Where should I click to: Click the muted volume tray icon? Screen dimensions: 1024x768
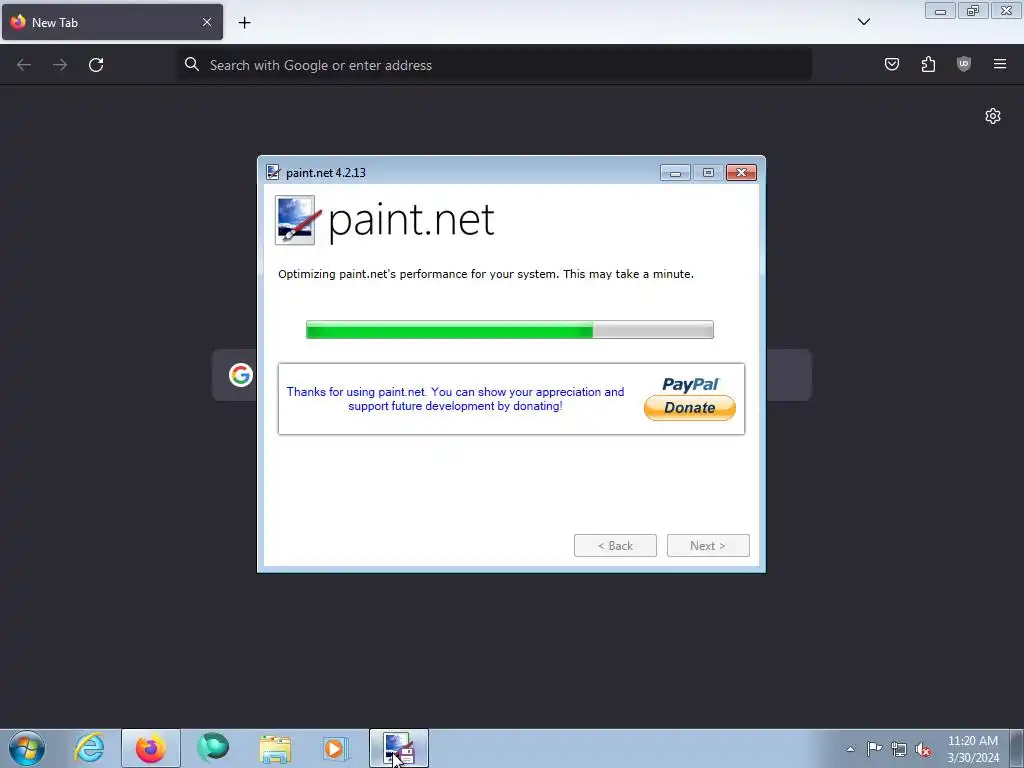tap(923, 749)
